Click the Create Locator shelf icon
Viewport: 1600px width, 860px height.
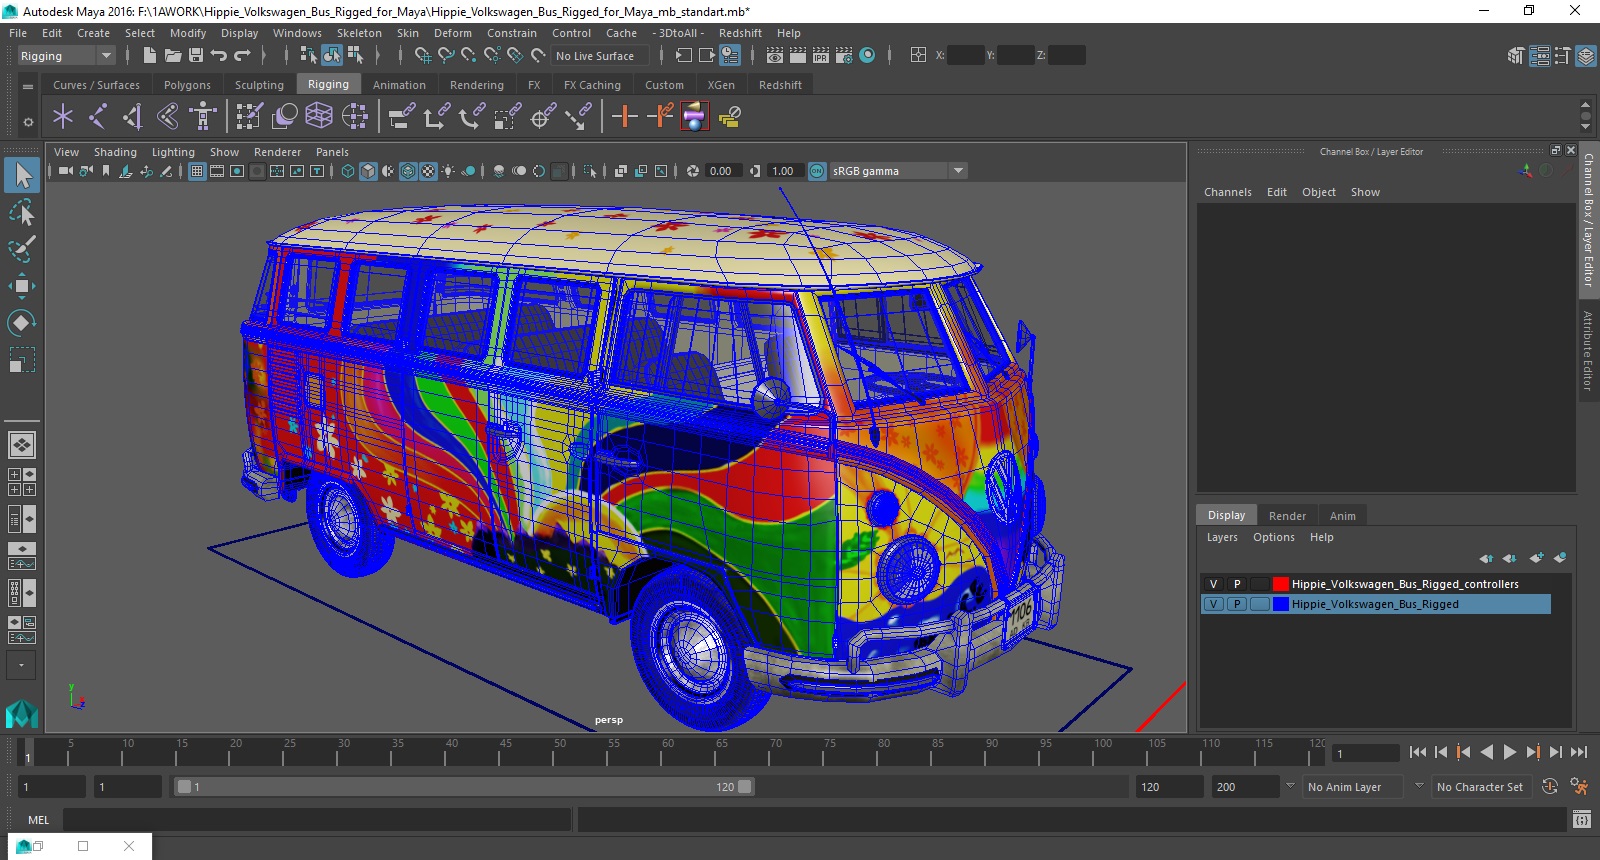coord(63,117)
